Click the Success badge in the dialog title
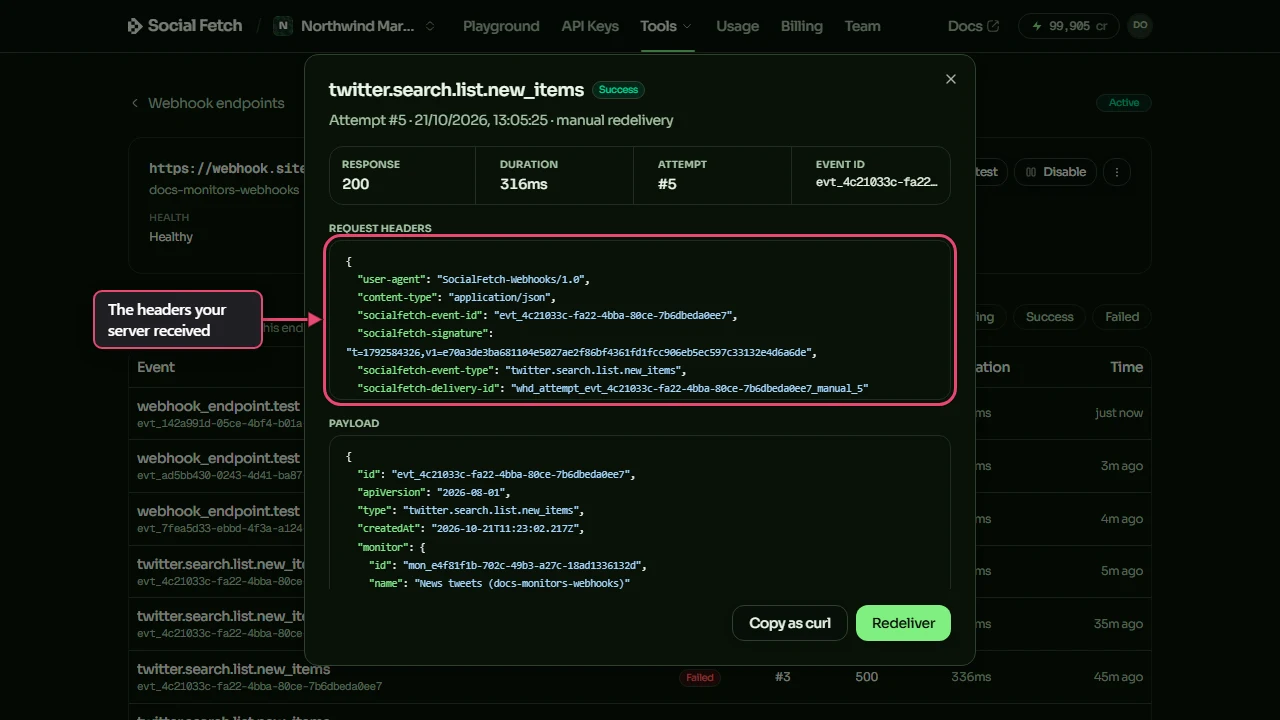This screenshot has width=1280, height=720. (x=618, y=90)
